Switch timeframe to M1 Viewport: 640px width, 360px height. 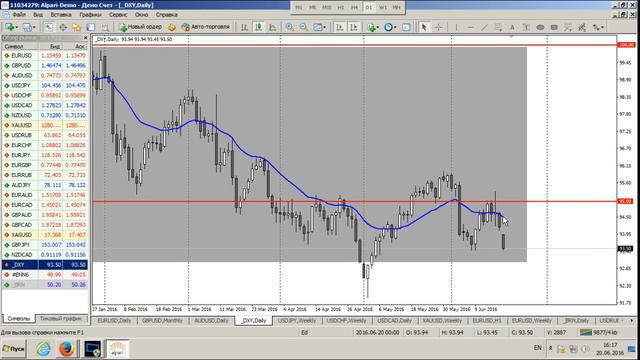tap(299, 7)
